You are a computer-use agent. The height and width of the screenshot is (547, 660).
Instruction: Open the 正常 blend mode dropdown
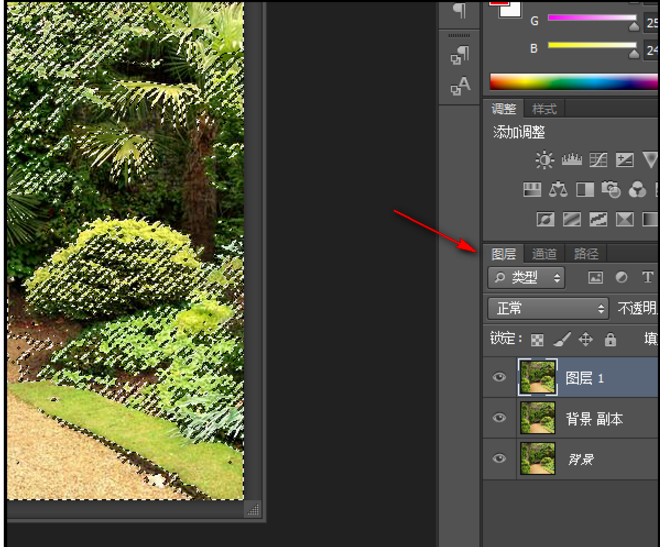click(548, 308)
